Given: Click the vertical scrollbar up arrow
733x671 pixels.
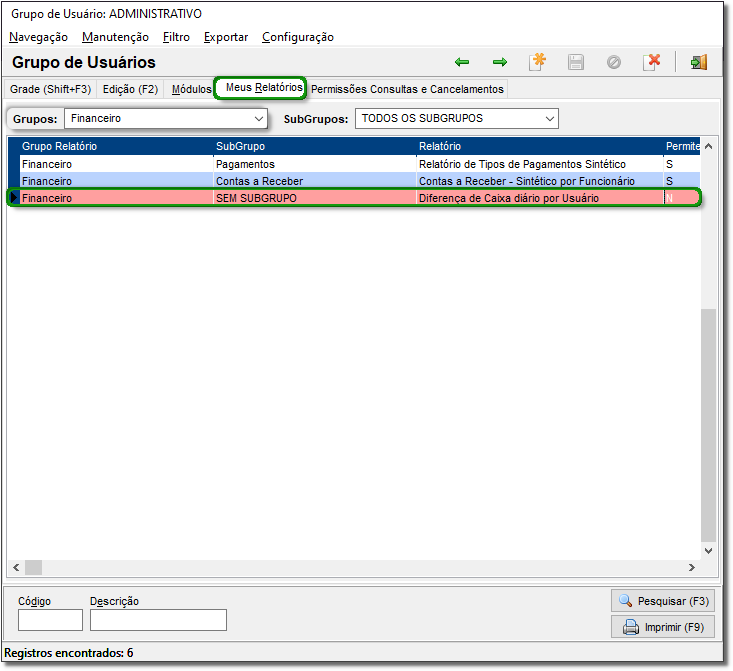Looking at the screenshot, I should 709,146.
